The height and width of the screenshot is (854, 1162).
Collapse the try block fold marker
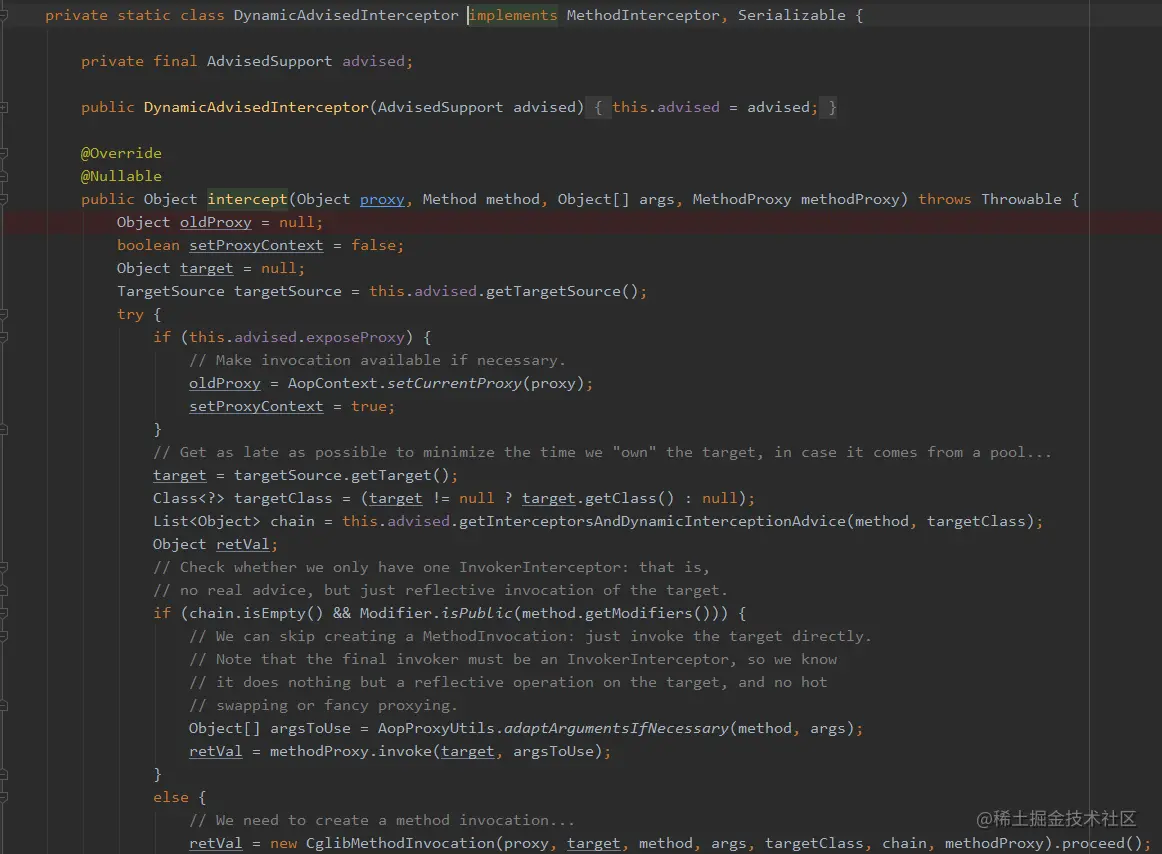[3, 314]
